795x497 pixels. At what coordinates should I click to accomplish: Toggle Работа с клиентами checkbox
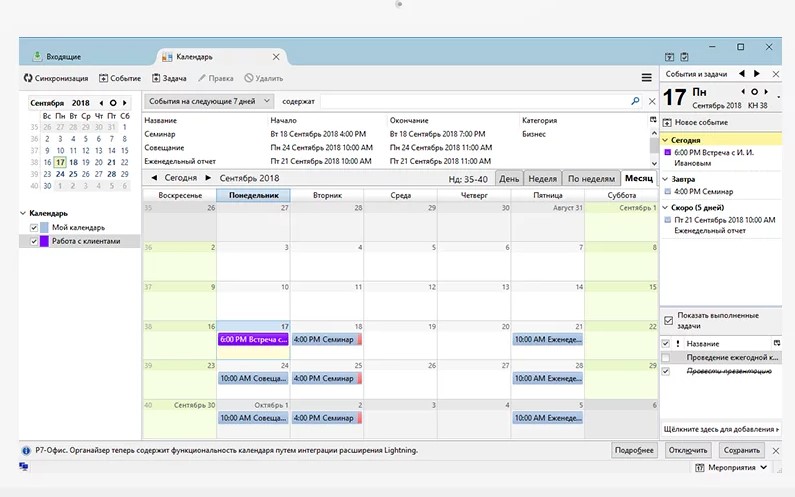point(34,241)
